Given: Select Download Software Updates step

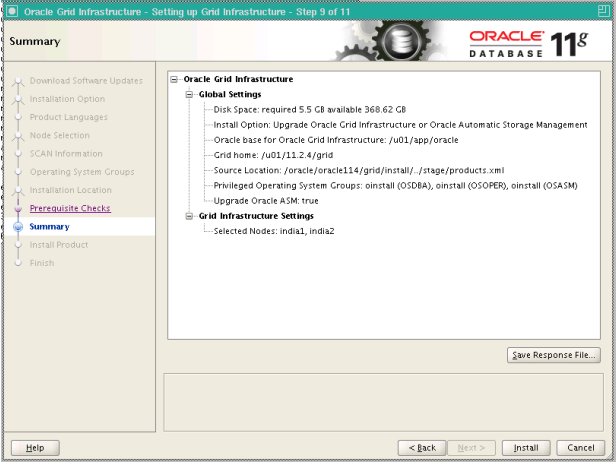Looking at the screenshot, I should point(86,81).
